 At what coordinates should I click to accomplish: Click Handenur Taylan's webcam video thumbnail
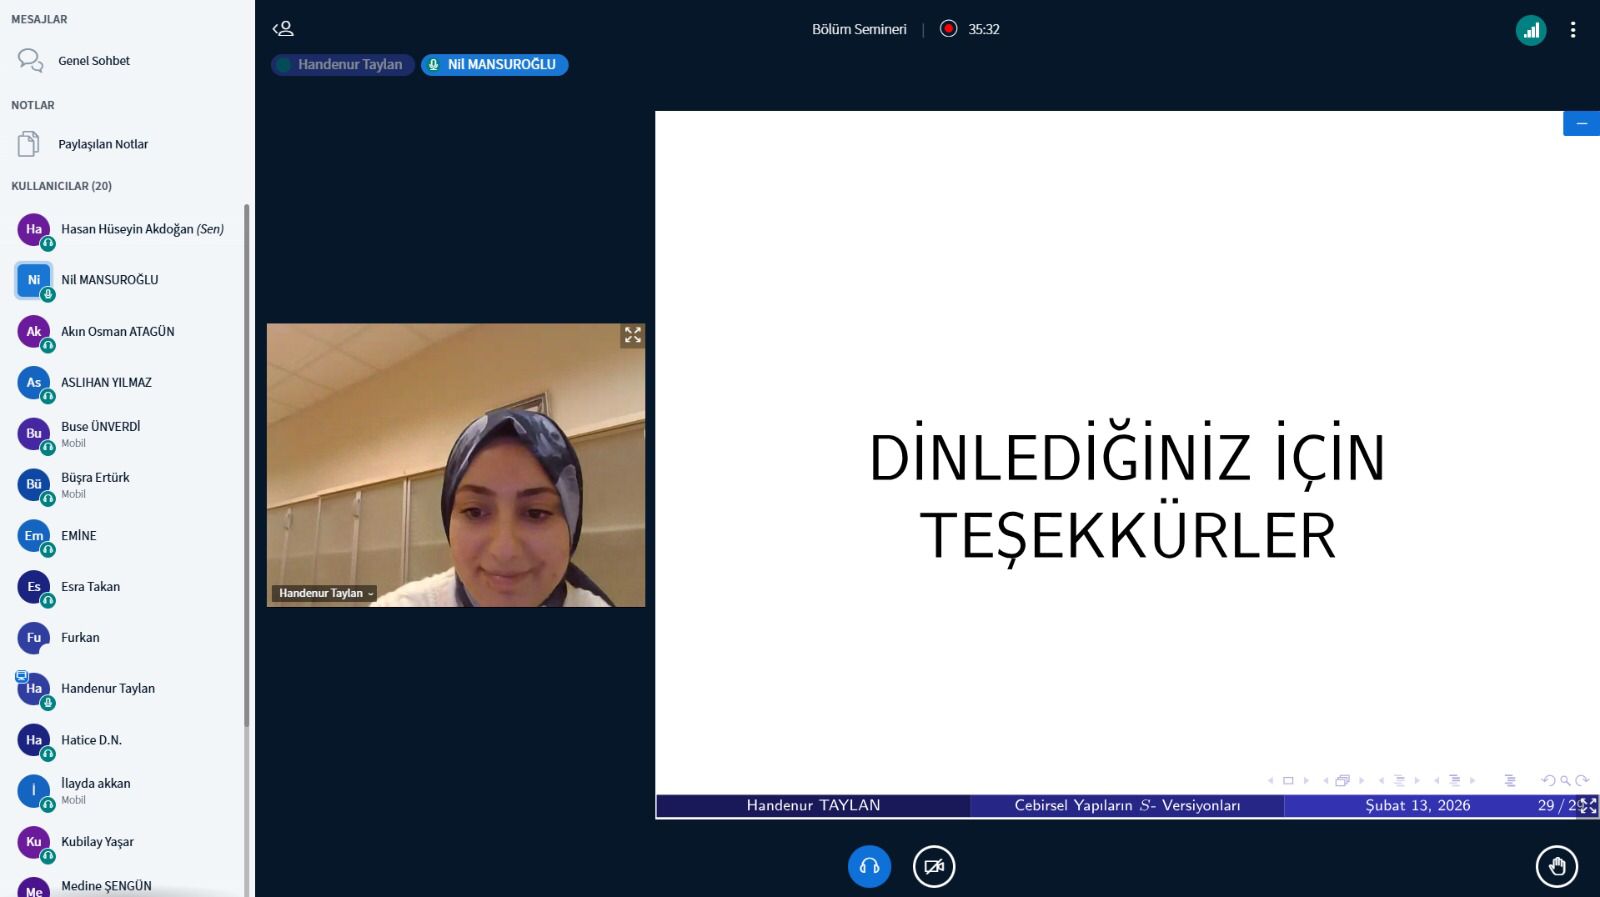455,465
